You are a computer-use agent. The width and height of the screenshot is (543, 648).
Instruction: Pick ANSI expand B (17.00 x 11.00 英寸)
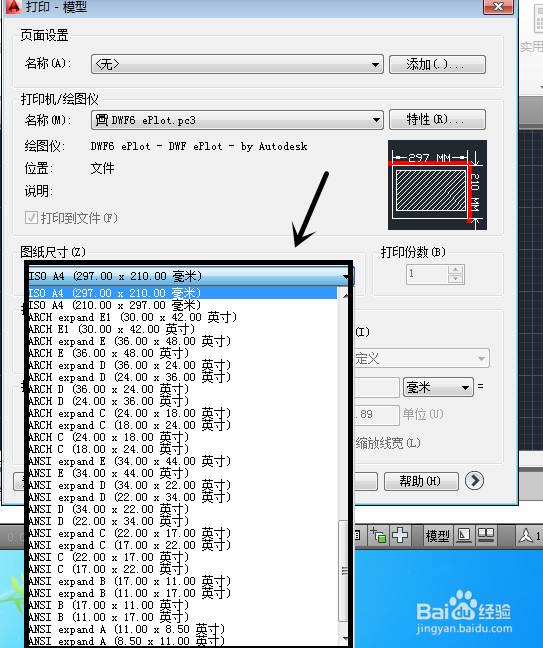tap(183, 581)
